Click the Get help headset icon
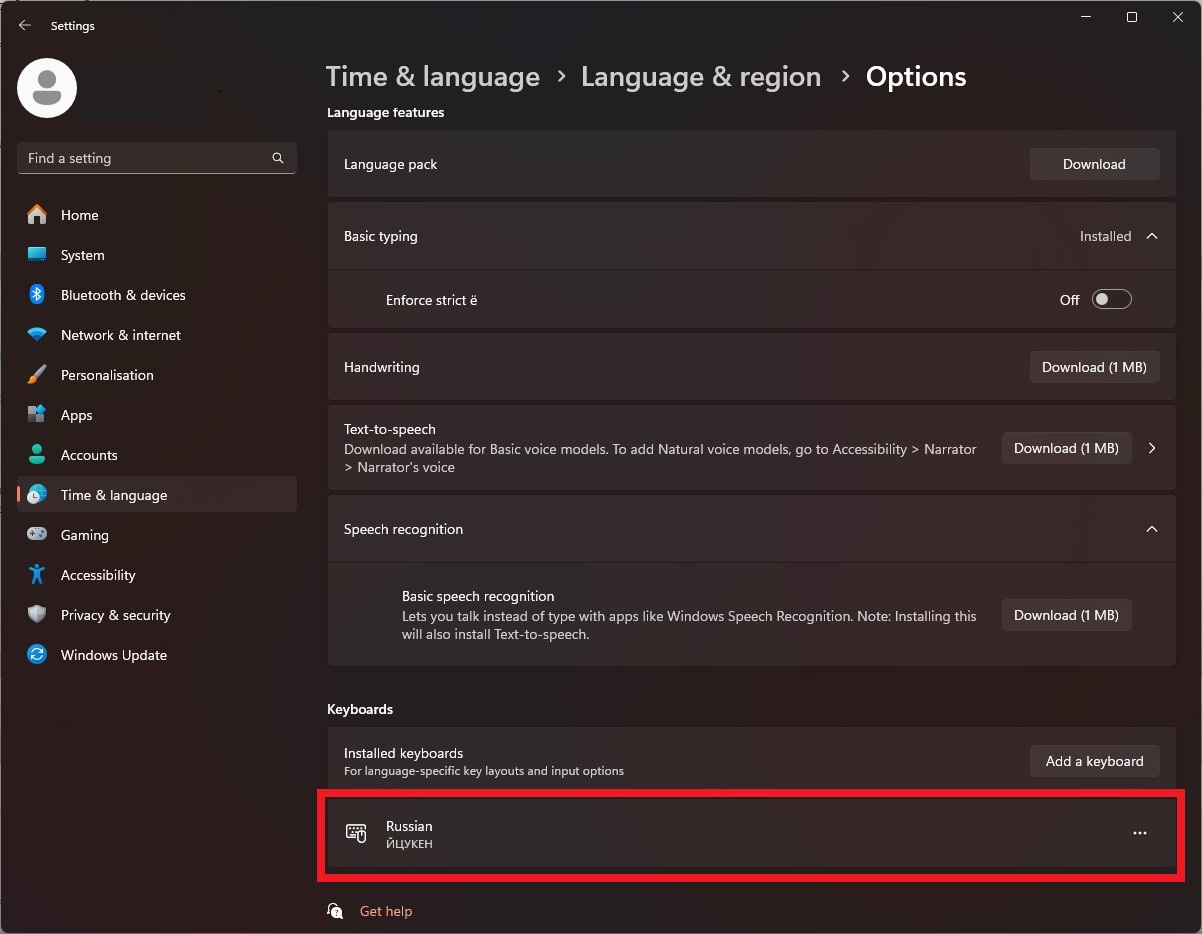 coord(336,911)
